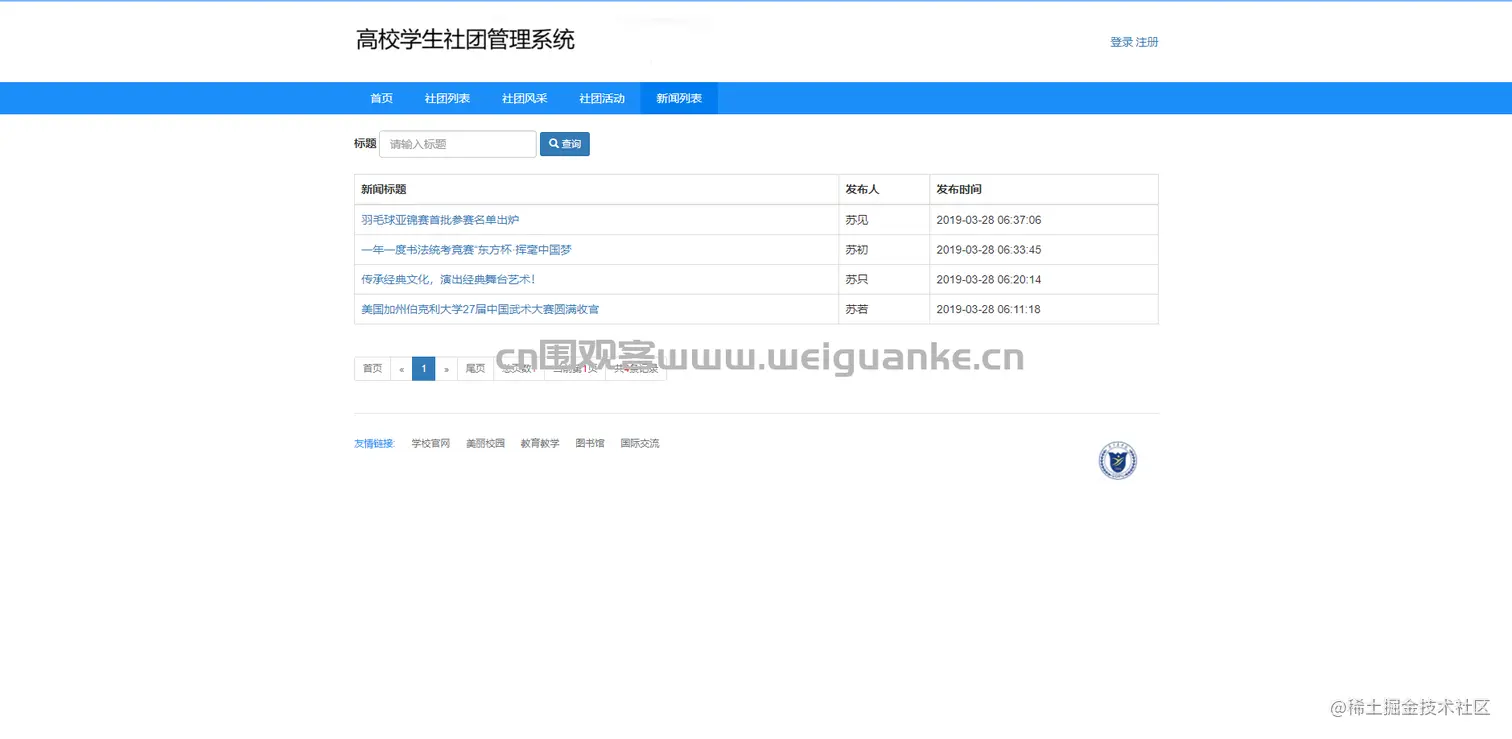Screen dimensions: 1512x739
Task: Open the 学校官网 footer link
Action: 431,443
